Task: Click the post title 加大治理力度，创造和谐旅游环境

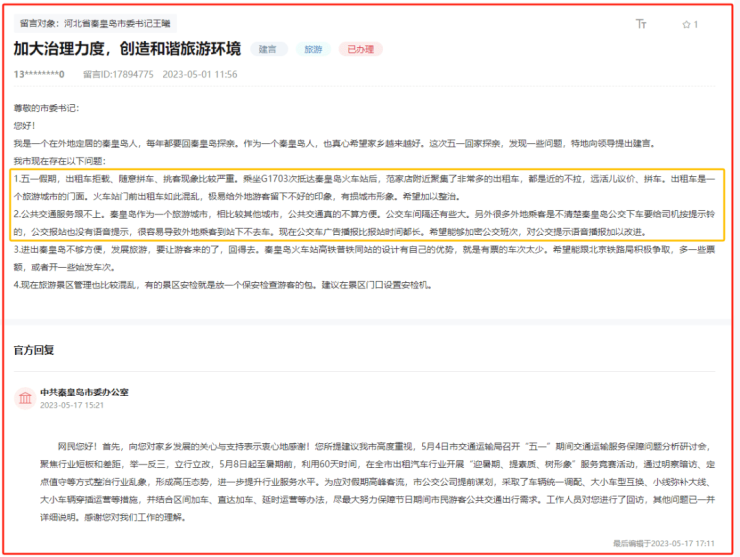Action: 127,49
